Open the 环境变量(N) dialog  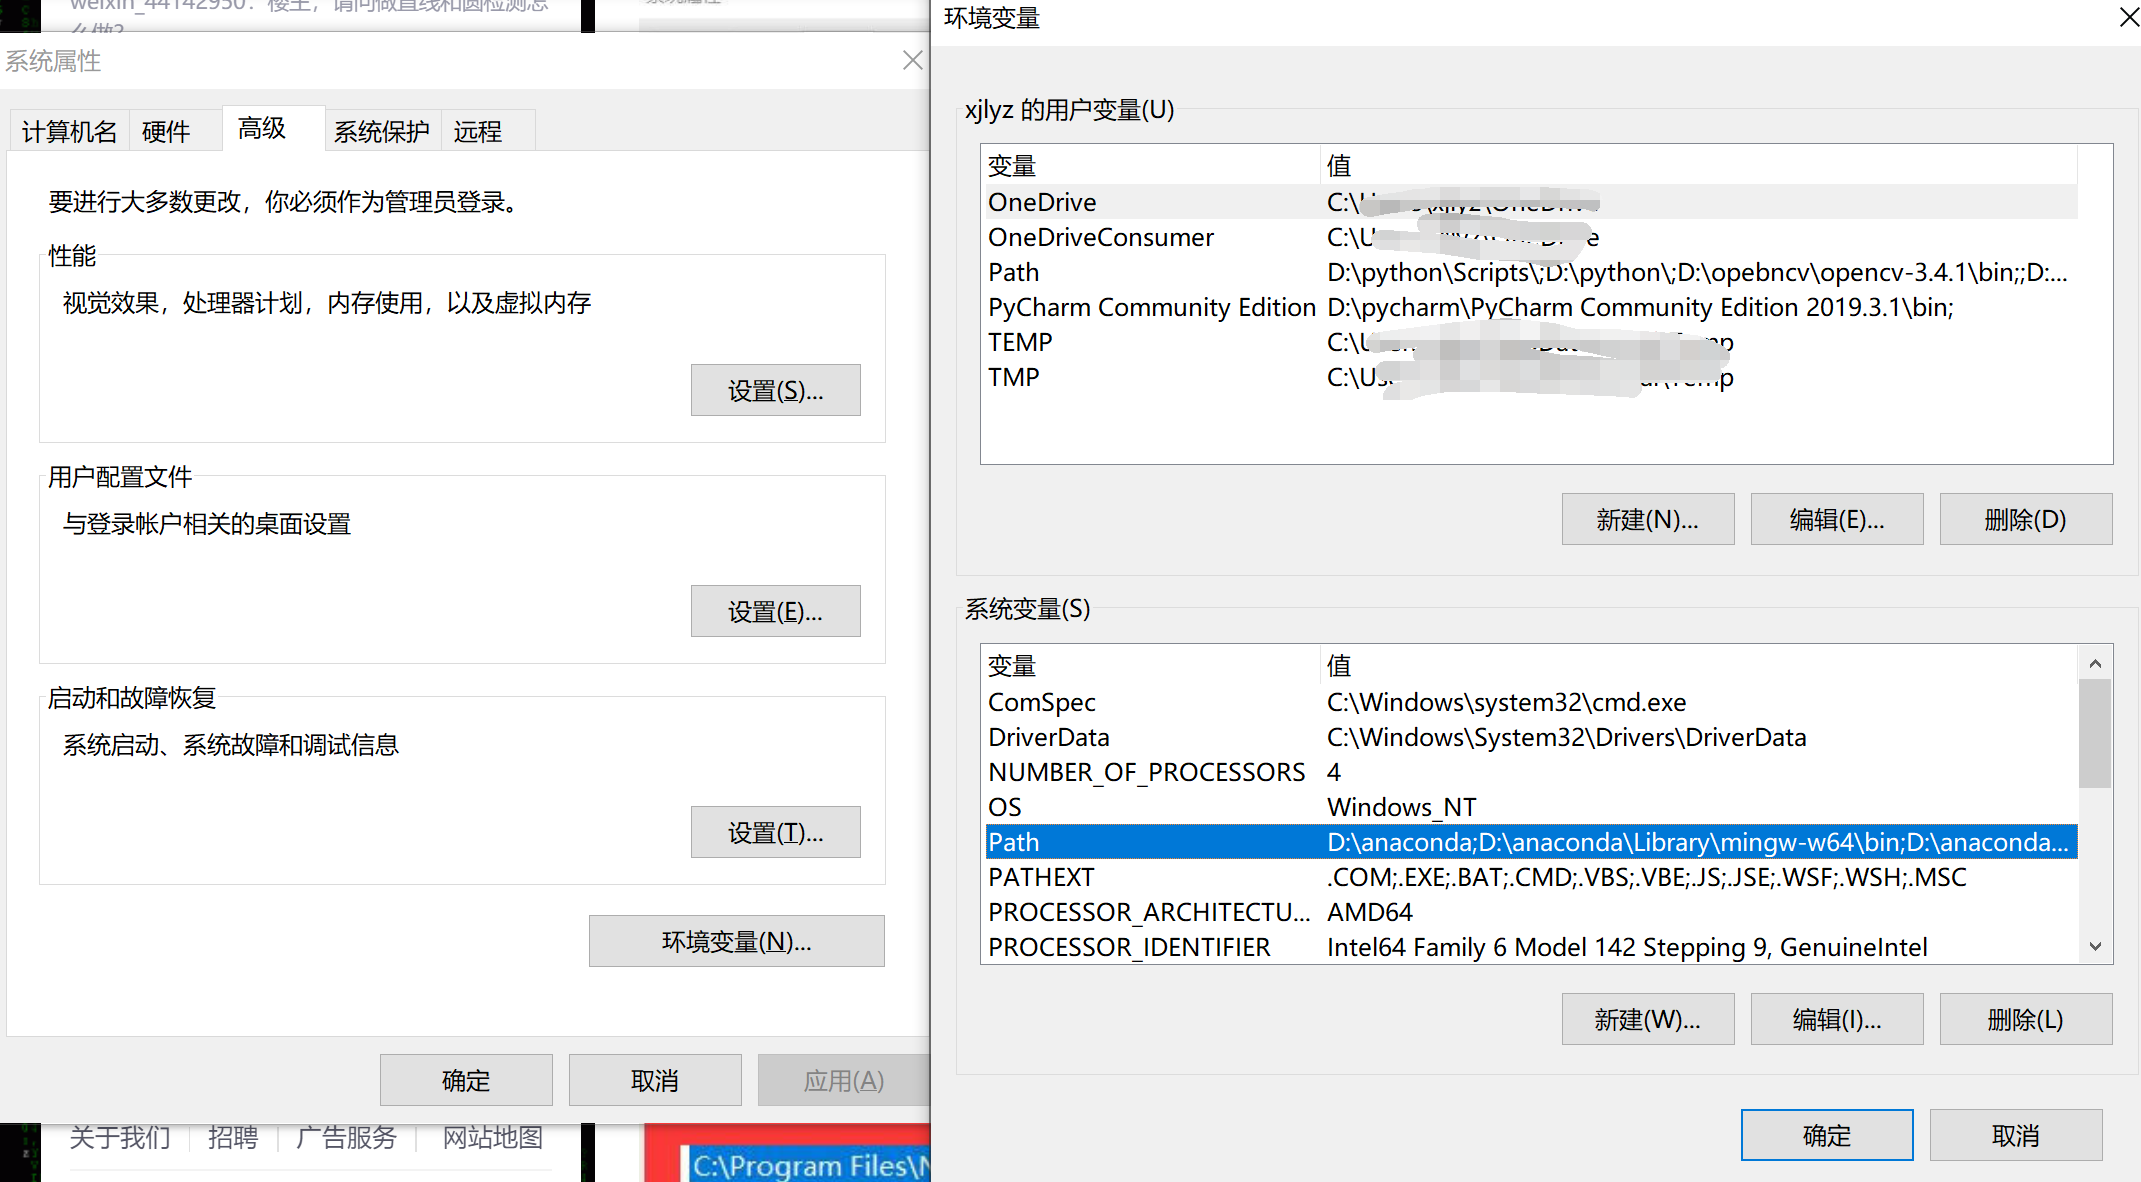click(x=736, y=940)
